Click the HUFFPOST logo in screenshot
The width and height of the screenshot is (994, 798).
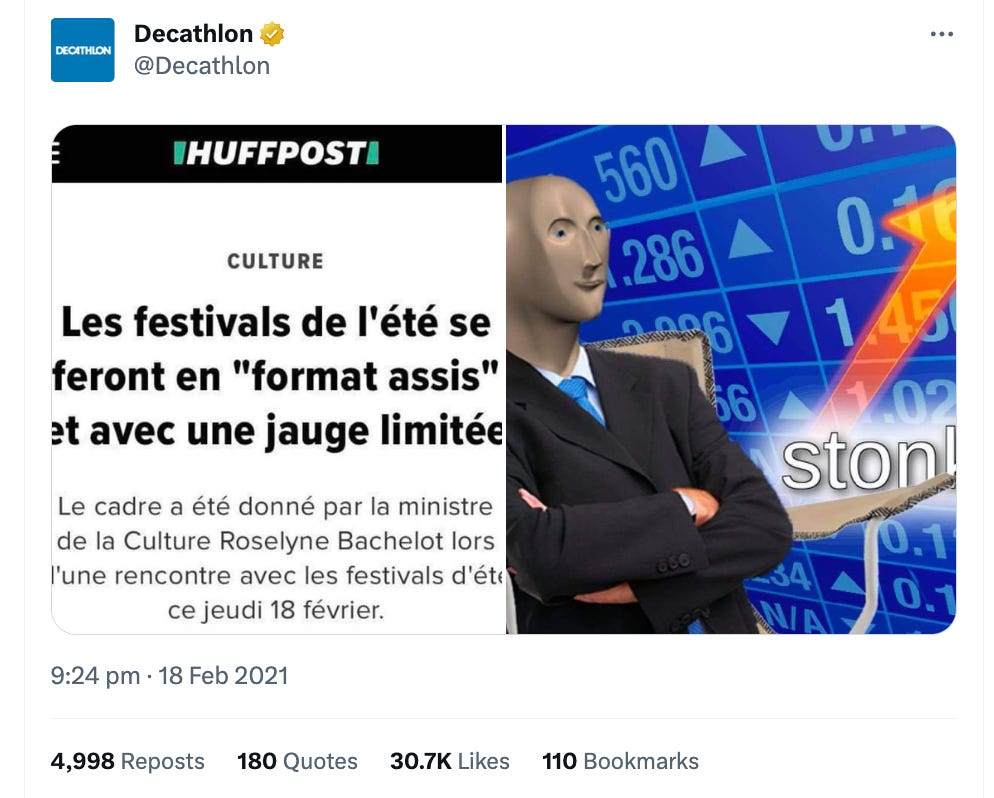click(x=276, y=153)
